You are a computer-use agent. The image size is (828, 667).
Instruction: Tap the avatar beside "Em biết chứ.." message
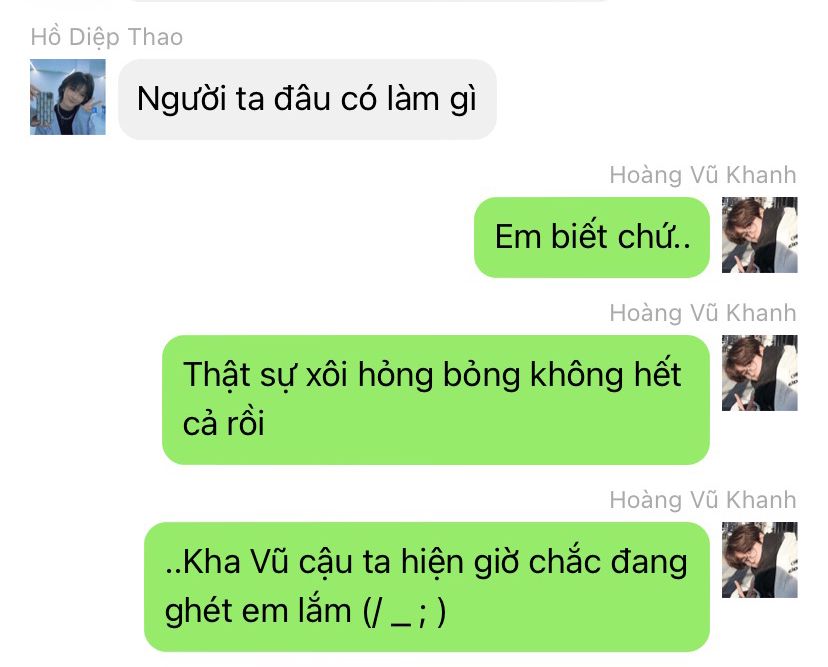pos(759,235)
